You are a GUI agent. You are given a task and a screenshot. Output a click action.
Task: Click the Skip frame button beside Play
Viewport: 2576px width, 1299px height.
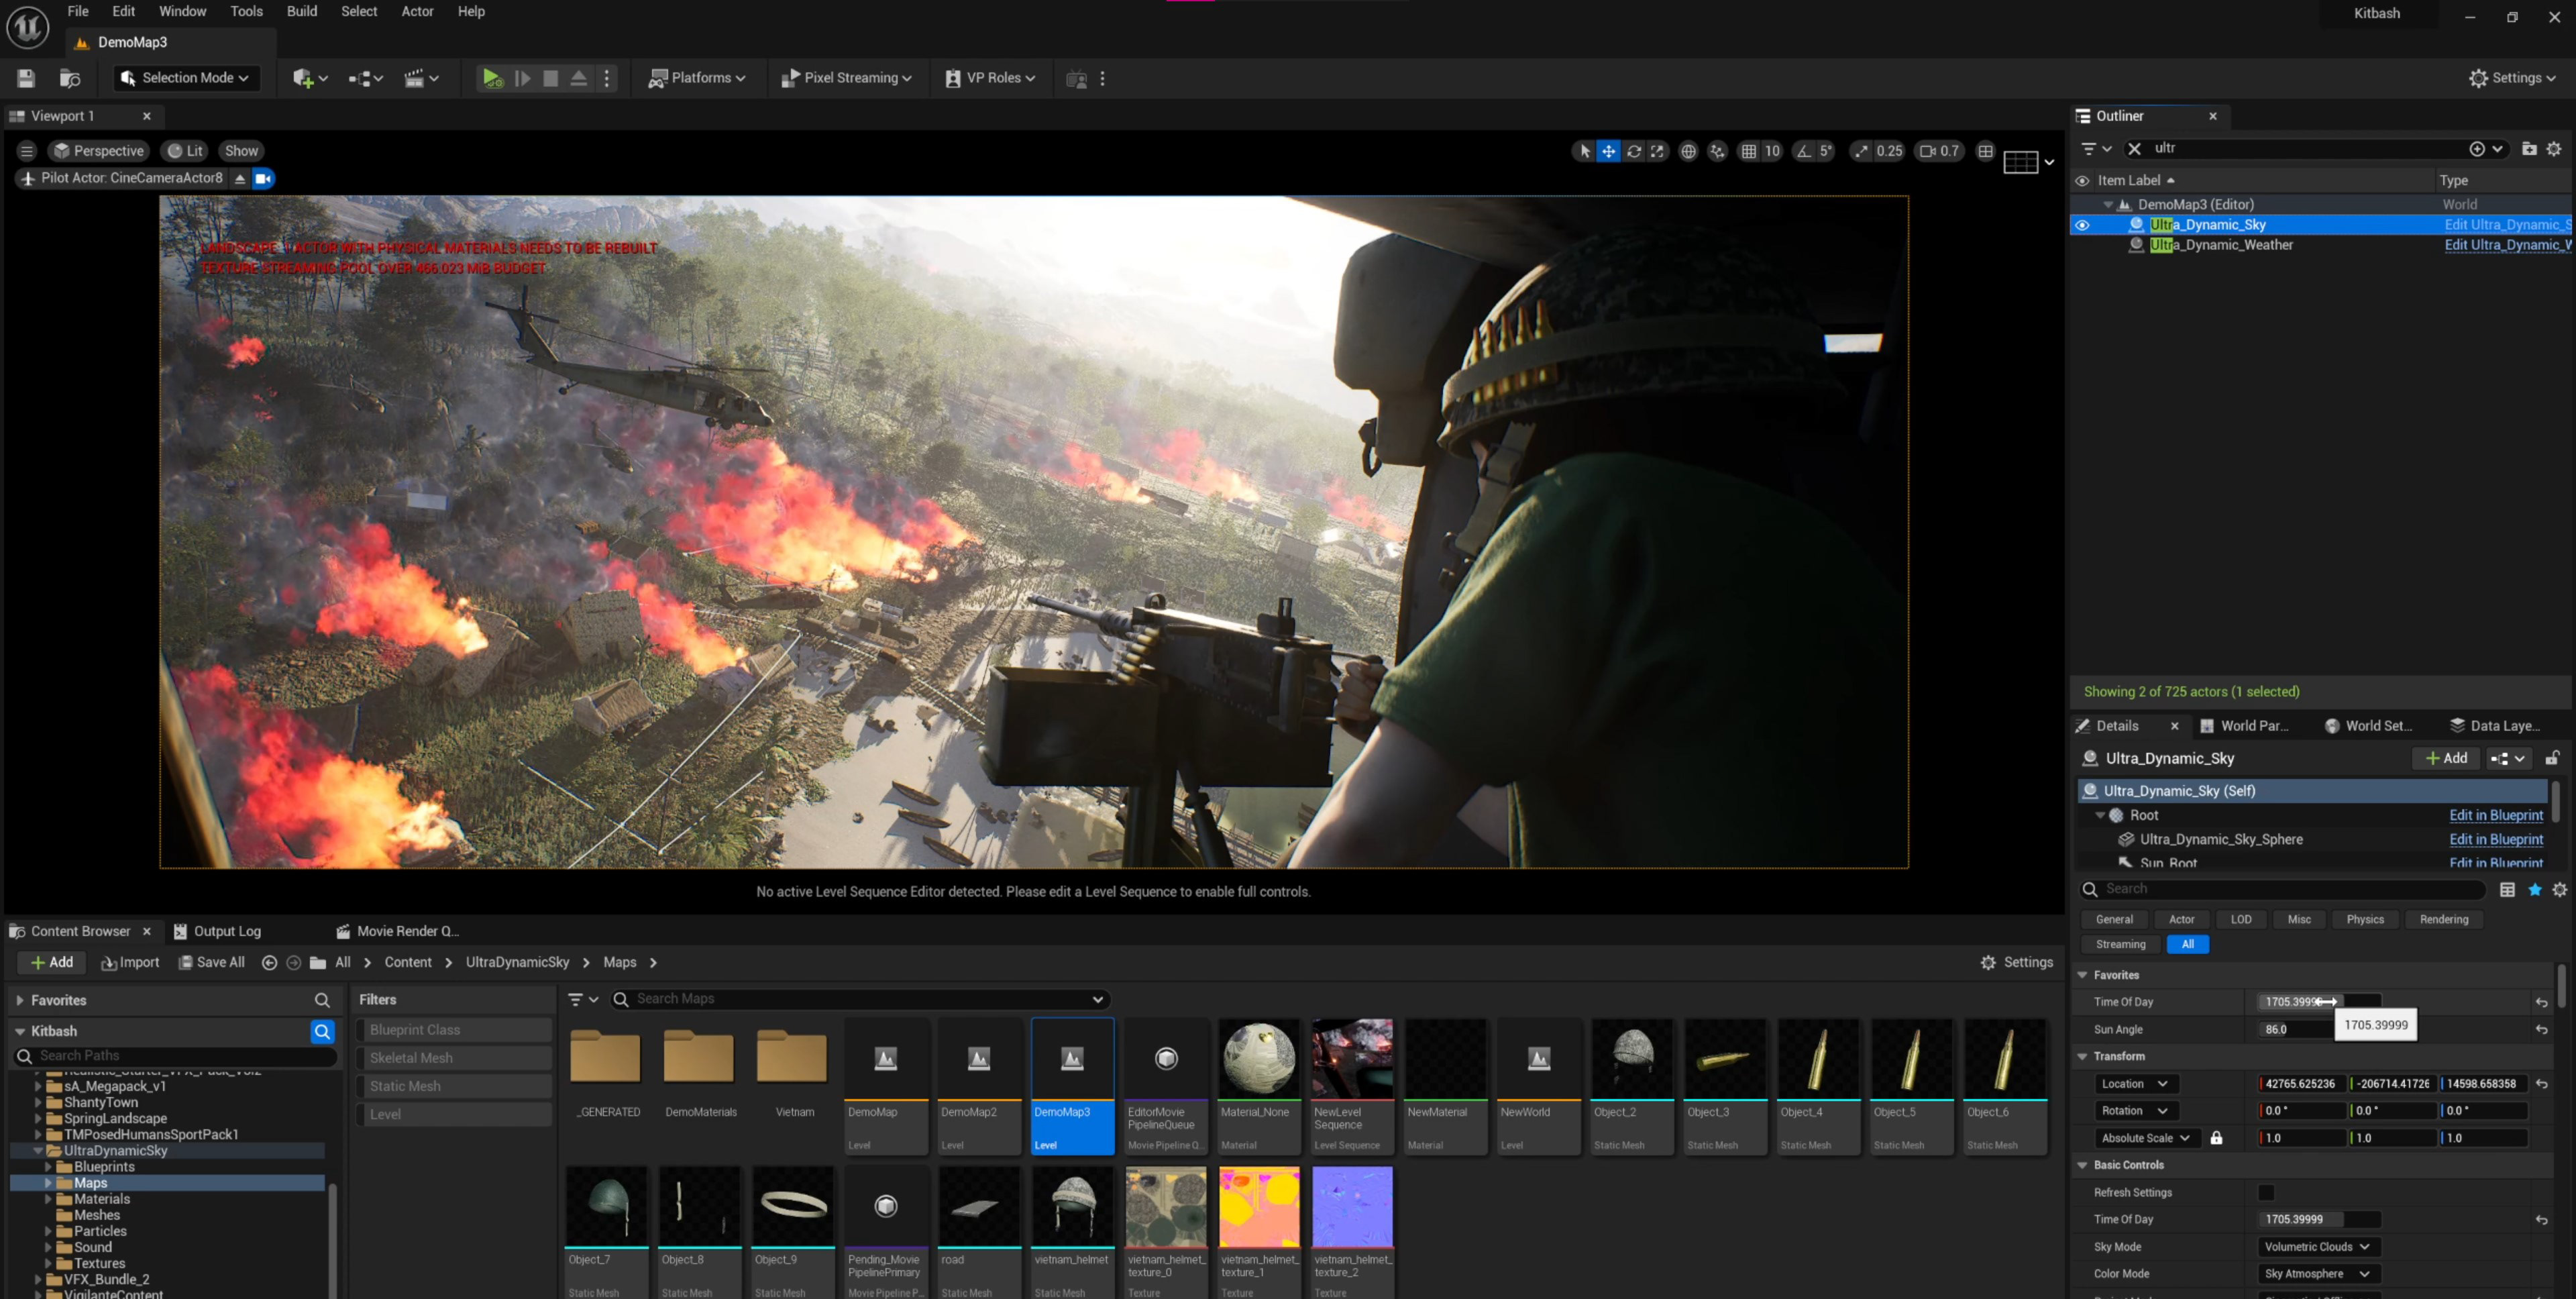(522, 78)
